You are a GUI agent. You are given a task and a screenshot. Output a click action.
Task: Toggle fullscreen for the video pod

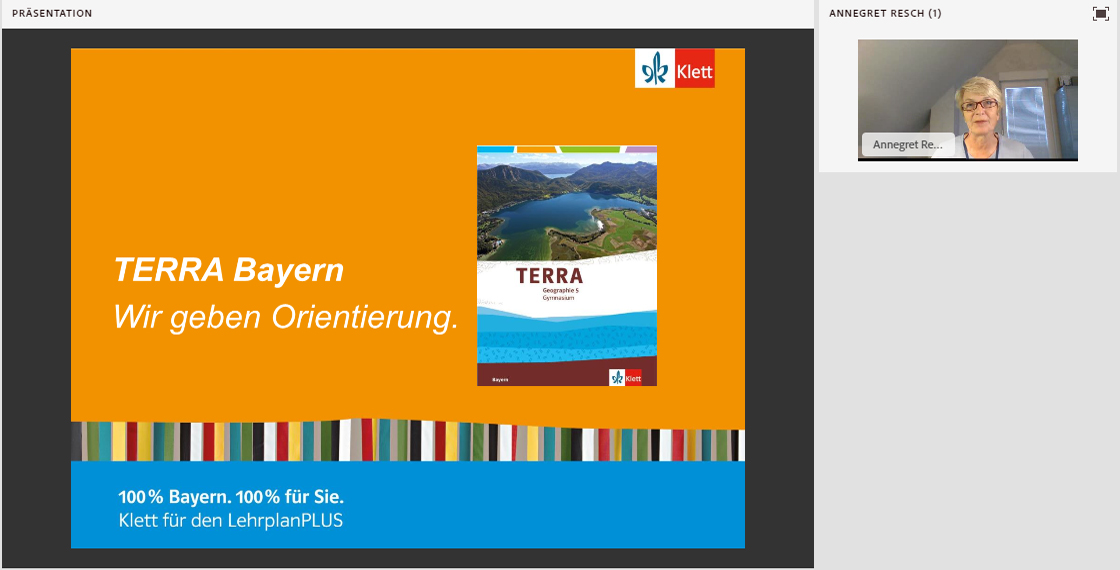coord(1101,14)
